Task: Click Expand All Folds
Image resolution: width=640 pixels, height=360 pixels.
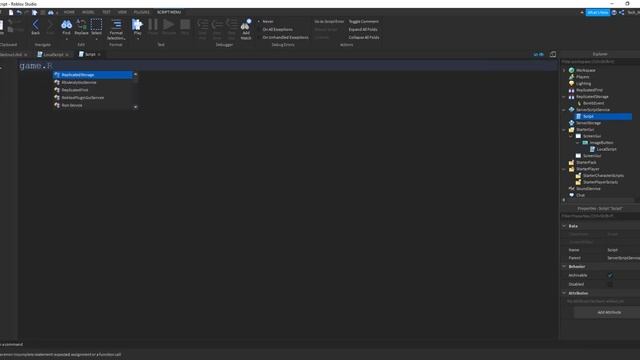Action: click(x=363, y=29)
